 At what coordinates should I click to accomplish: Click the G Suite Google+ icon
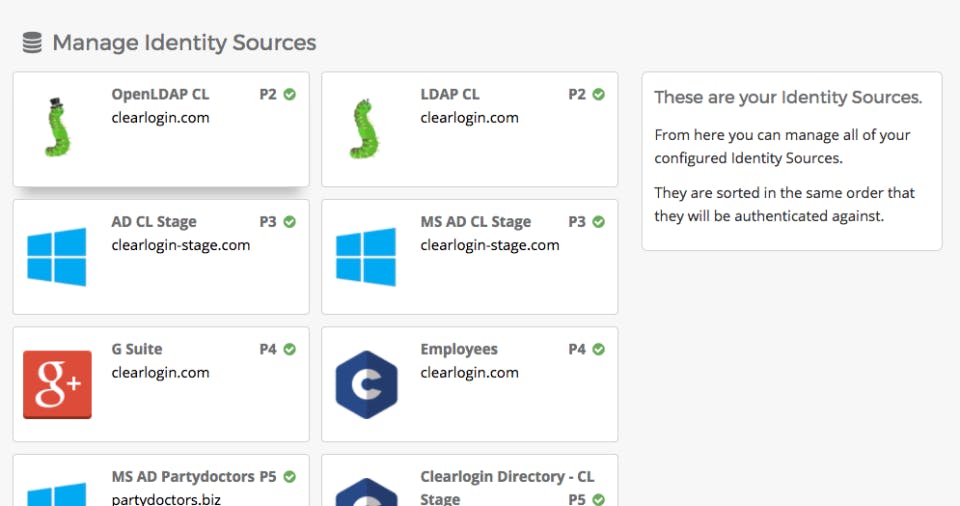pos(57,384)
